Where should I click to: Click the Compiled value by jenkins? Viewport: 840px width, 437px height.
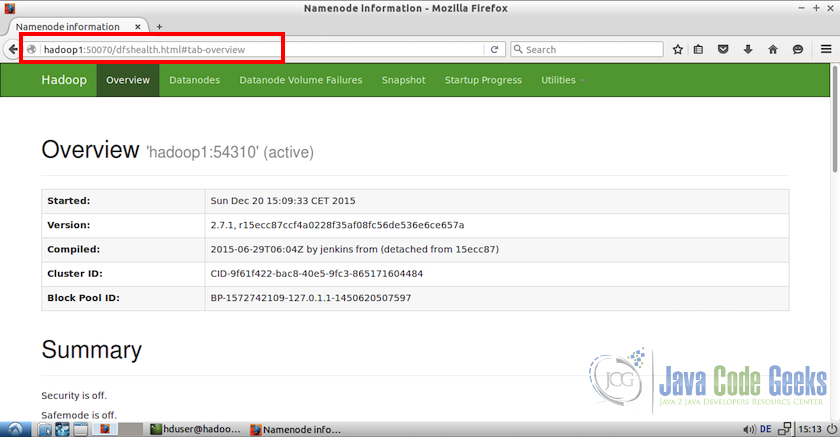[497, 250]
